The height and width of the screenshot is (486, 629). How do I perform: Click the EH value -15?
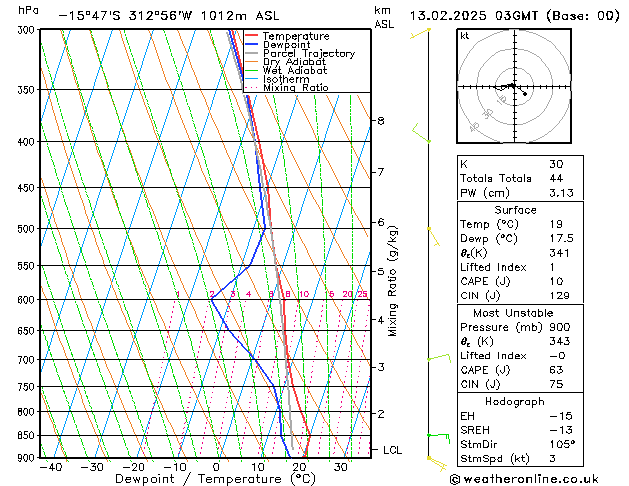click(x=561, y=416)
